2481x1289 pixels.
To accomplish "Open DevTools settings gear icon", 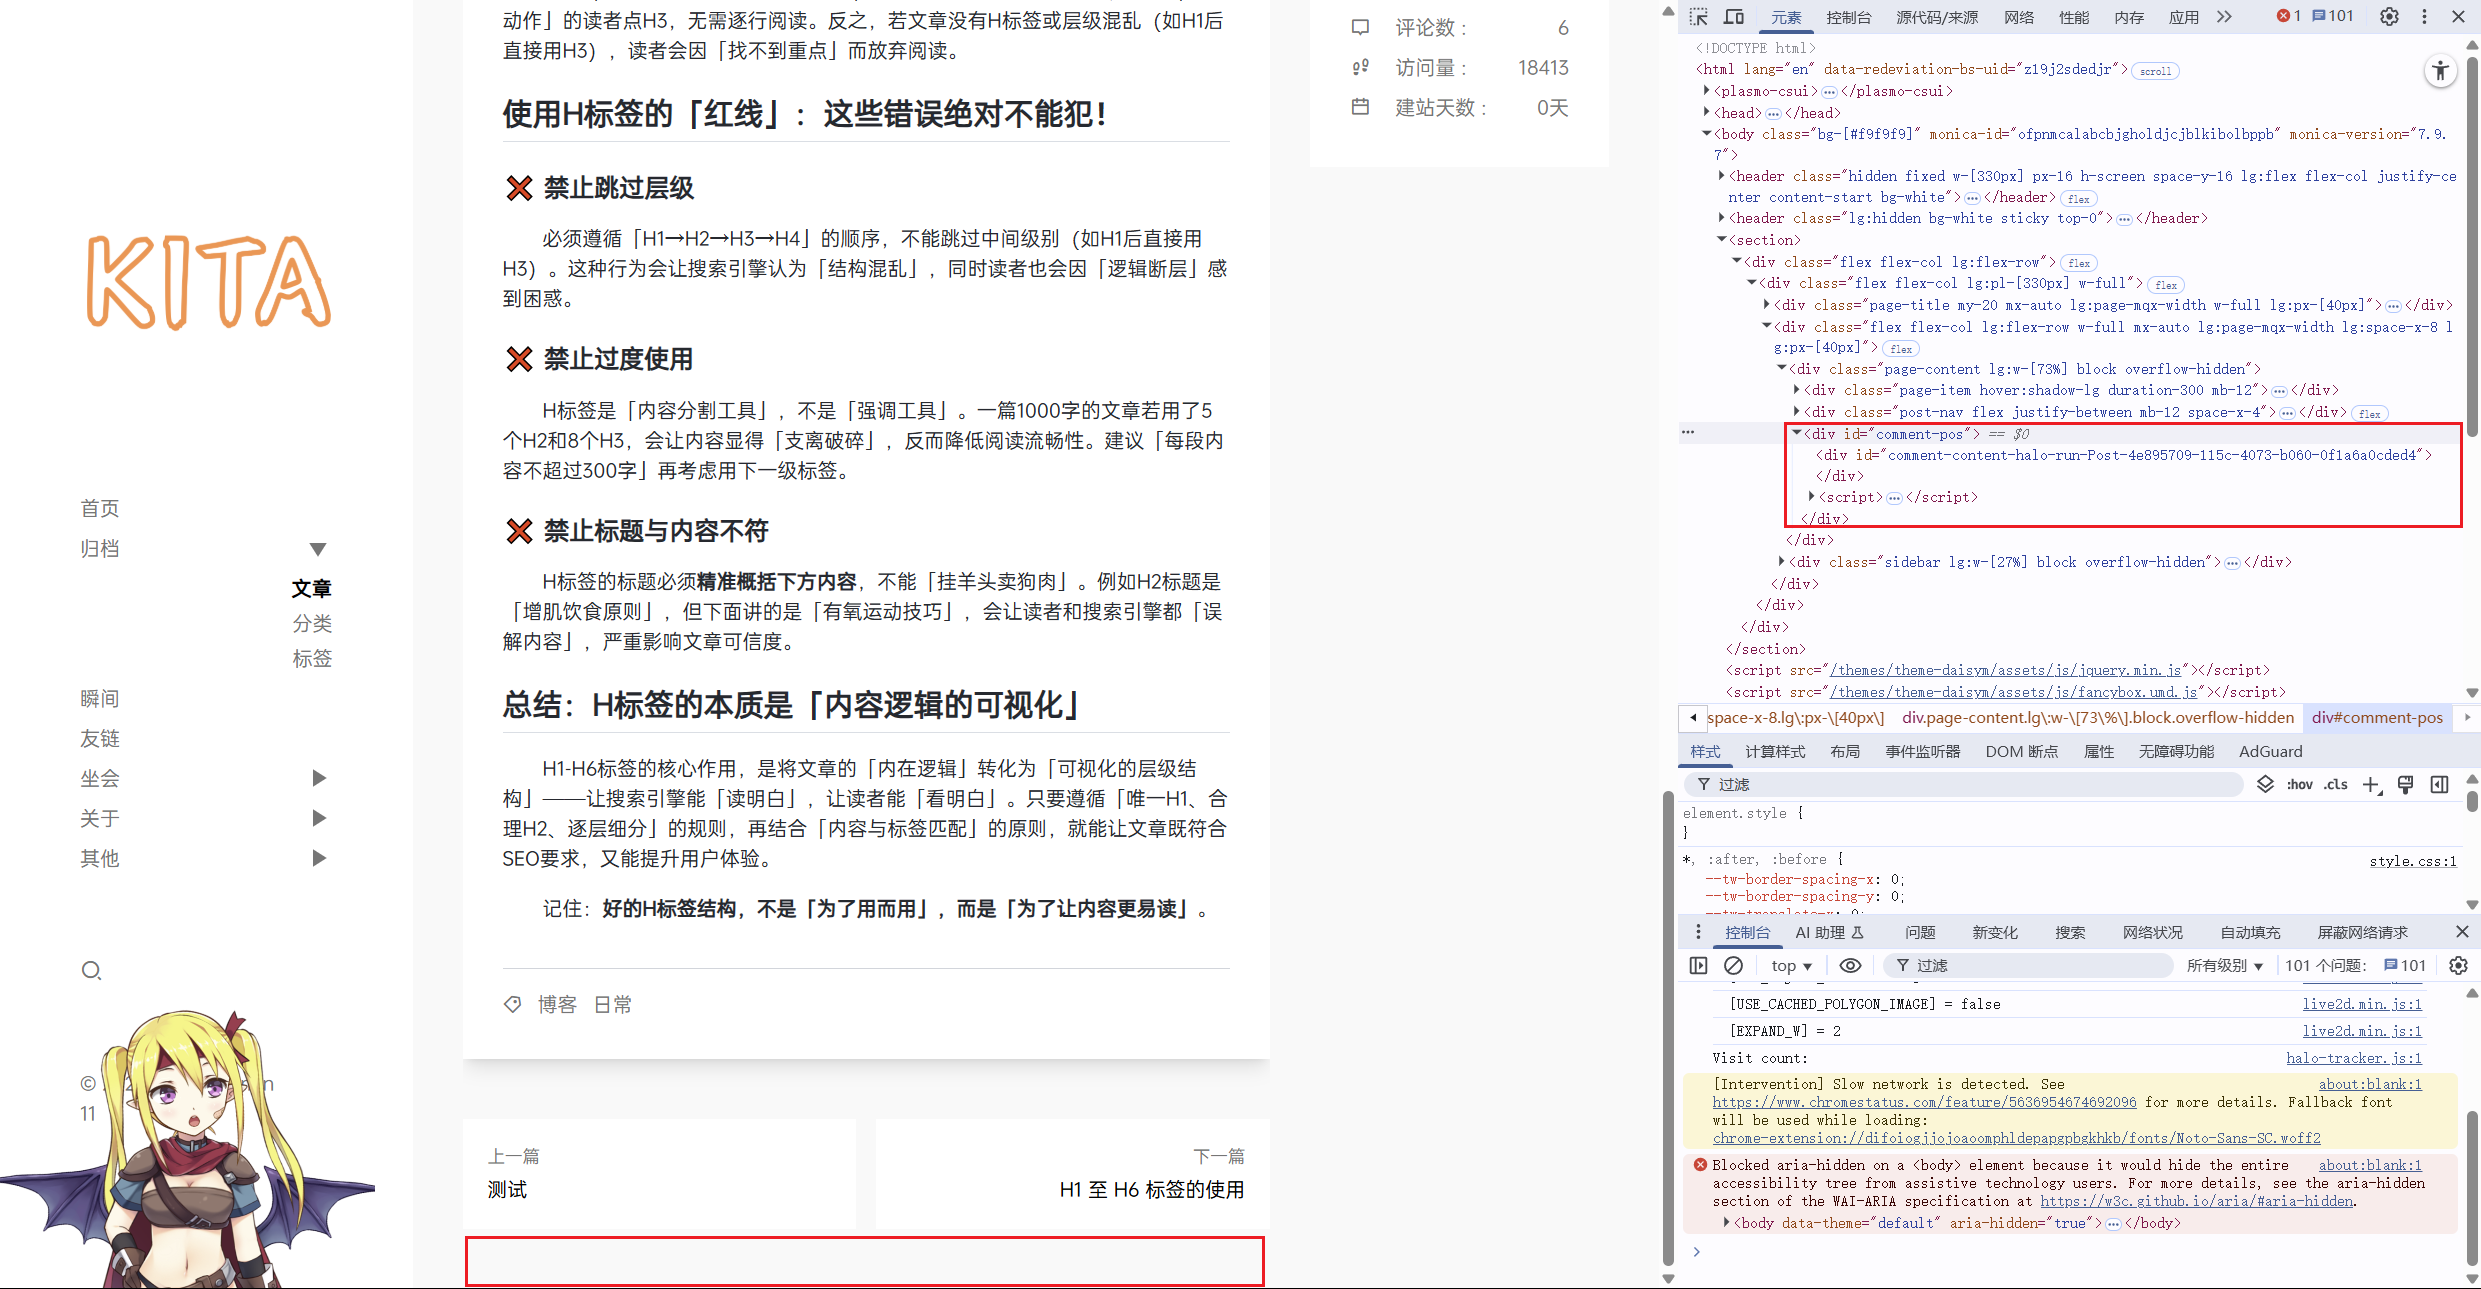I will (x=2389, y=17).
